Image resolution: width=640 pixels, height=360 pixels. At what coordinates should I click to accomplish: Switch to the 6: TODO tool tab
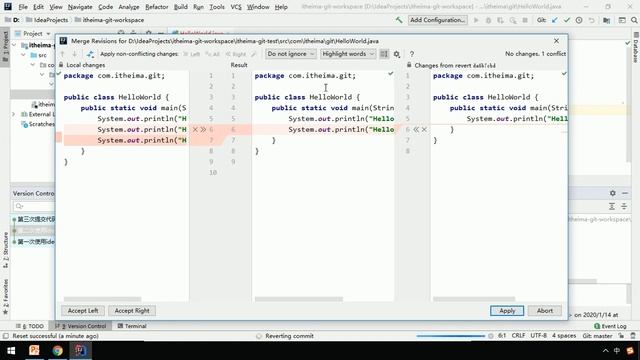point(30,326)
